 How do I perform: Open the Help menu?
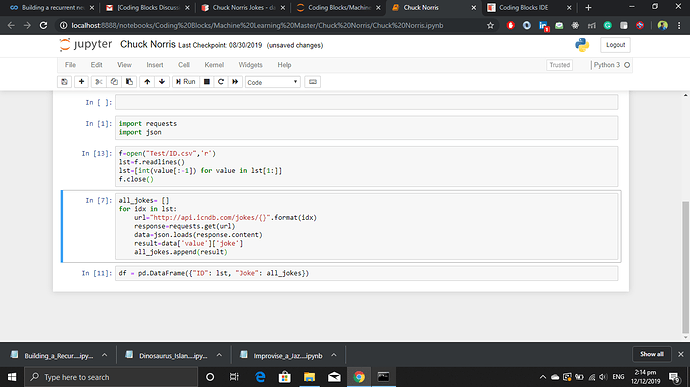[x=284, y=65]
